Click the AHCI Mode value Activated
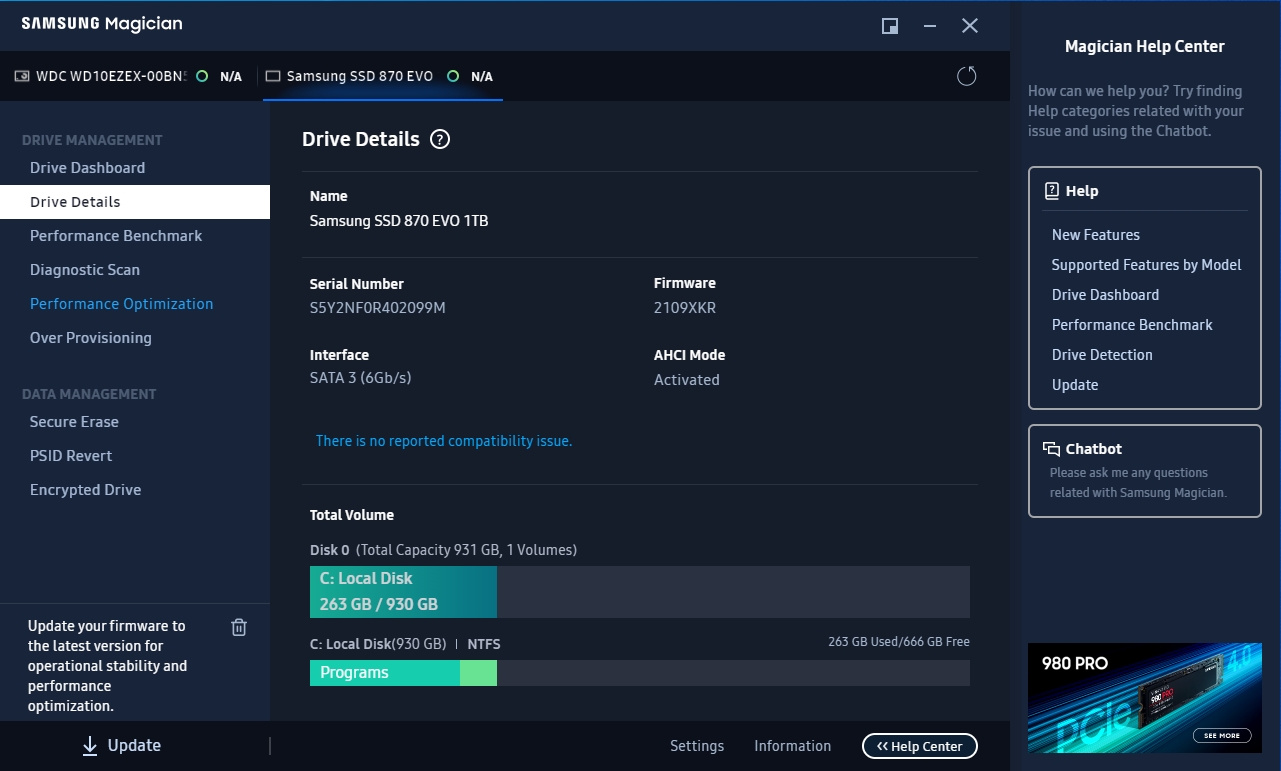Image resolution: width=1281 pixels, height=771 pixels. click(687, 380)
